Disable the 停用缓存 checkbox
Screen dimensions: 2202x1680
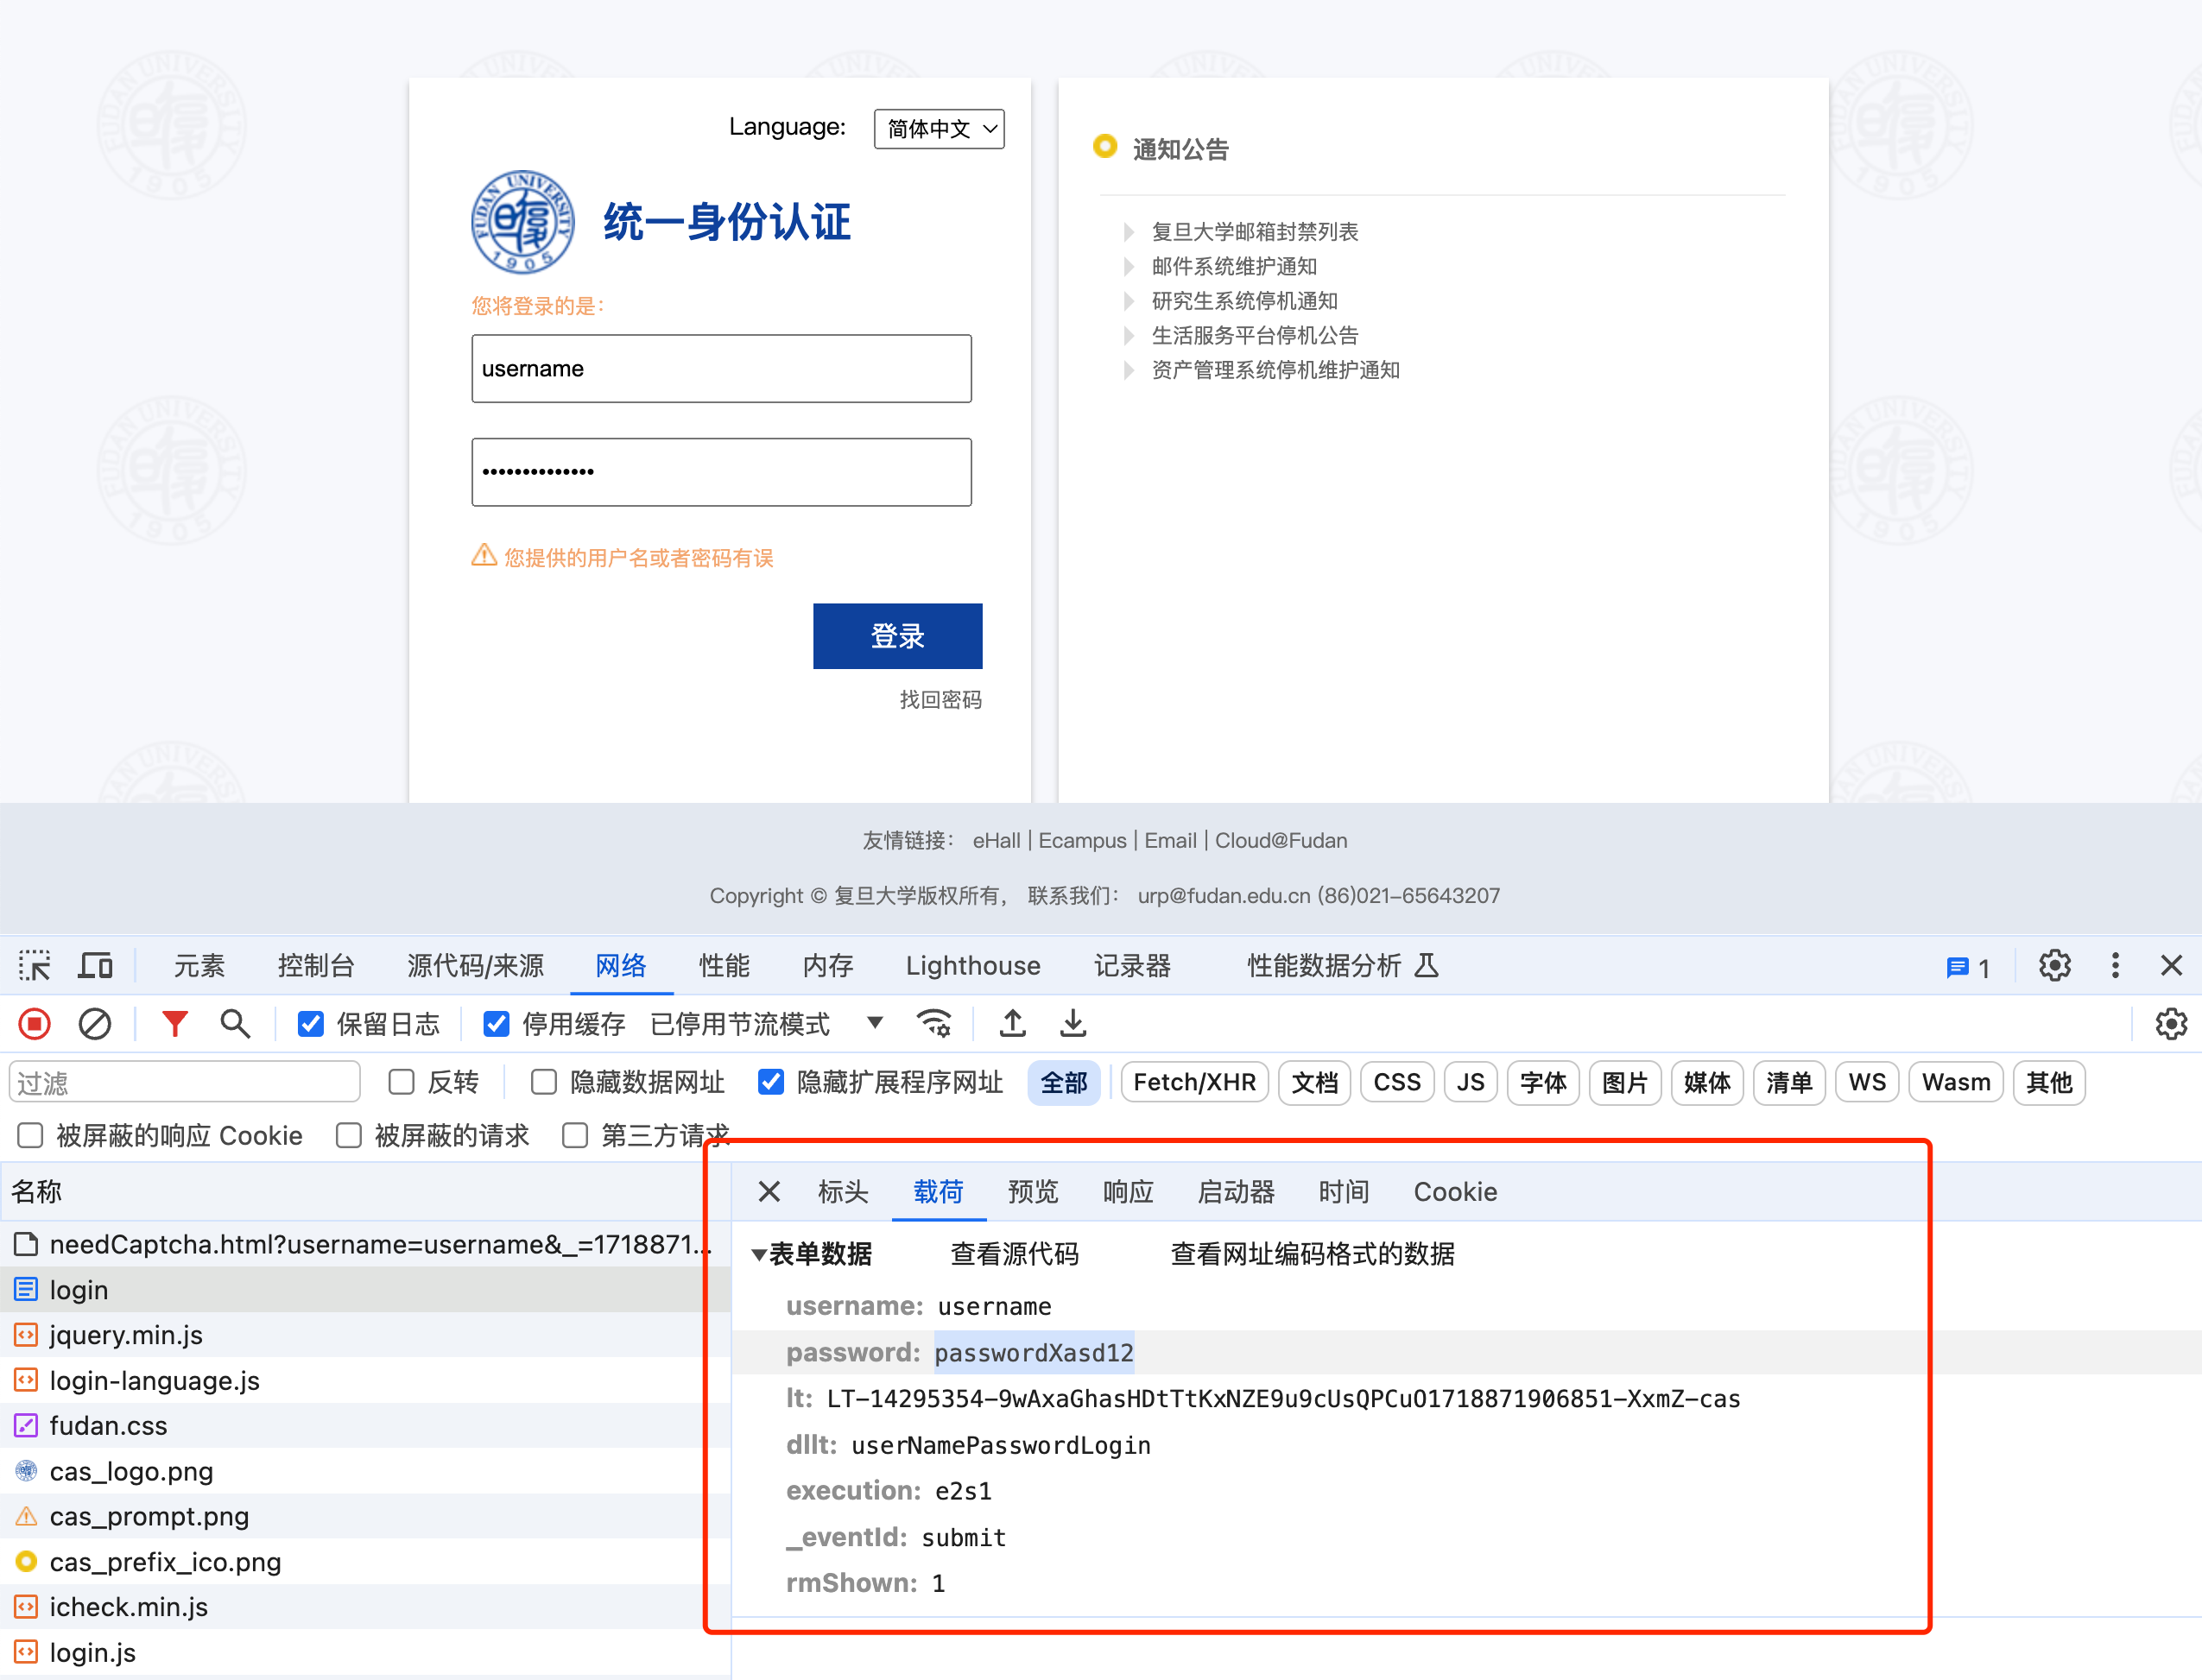[497, 1024]
